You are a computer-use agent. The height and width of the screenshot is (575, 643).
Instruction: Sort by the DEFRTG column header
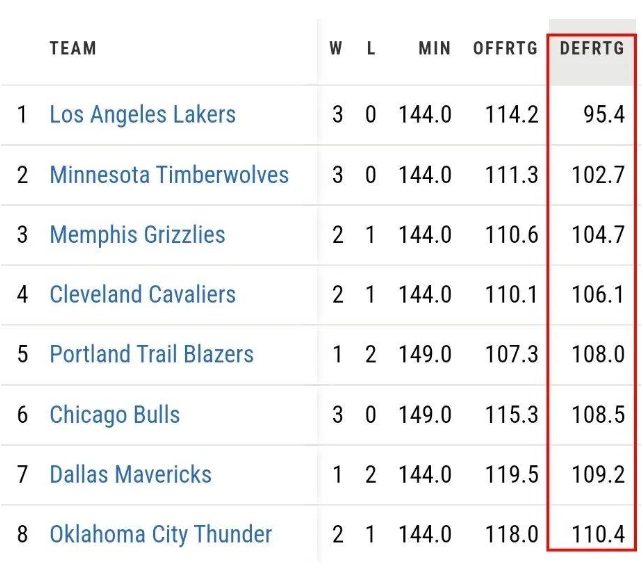pos(592,48)
